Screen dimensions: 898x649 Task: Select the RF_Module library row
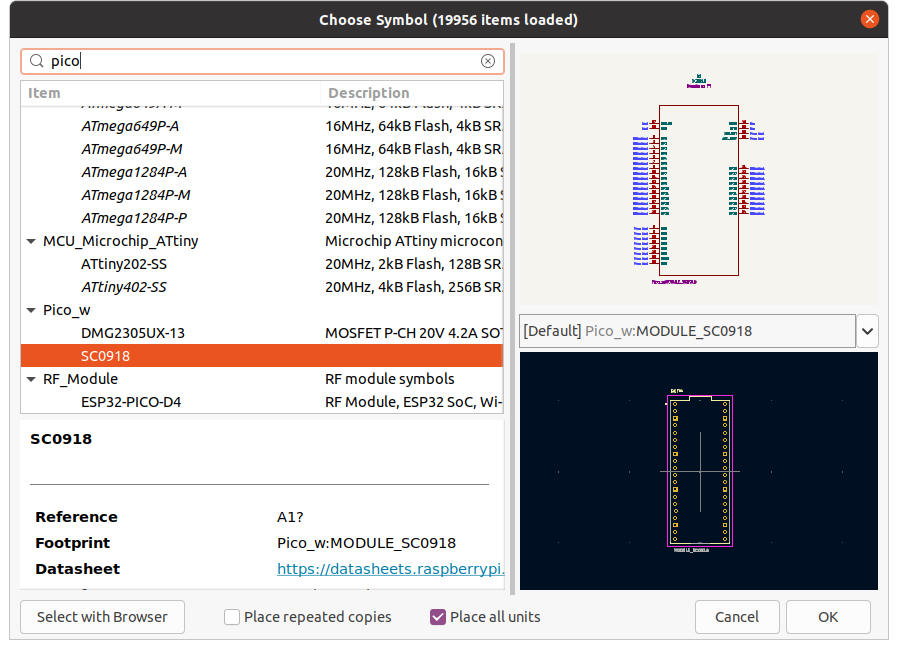coord(262,379)
